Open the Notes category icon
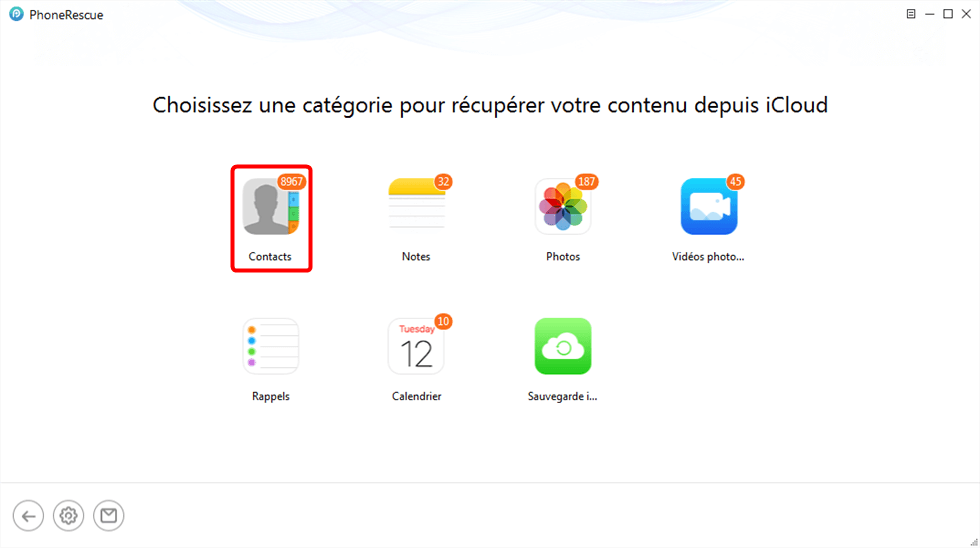The width and height of the screenshot is (980, 548). [416, 206]
